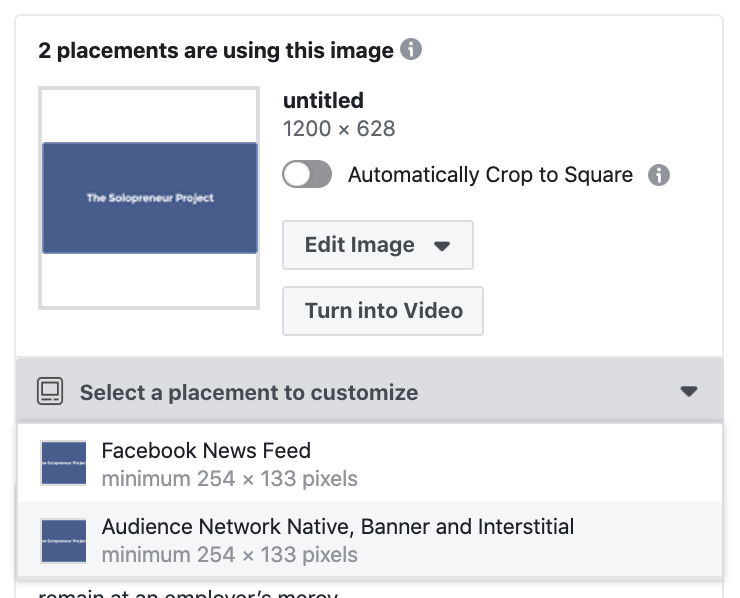Expand Select a placement to customize

(x=370, y=390)
